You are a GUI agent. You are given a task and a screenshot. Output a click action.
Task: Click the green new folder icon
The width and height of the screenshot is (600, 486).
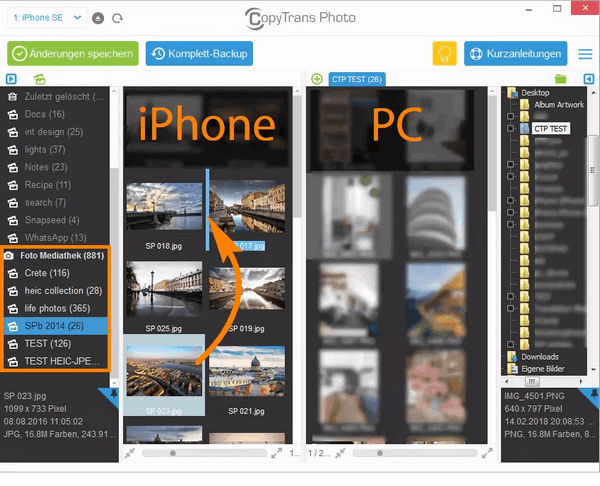click(x=560, y=79)
